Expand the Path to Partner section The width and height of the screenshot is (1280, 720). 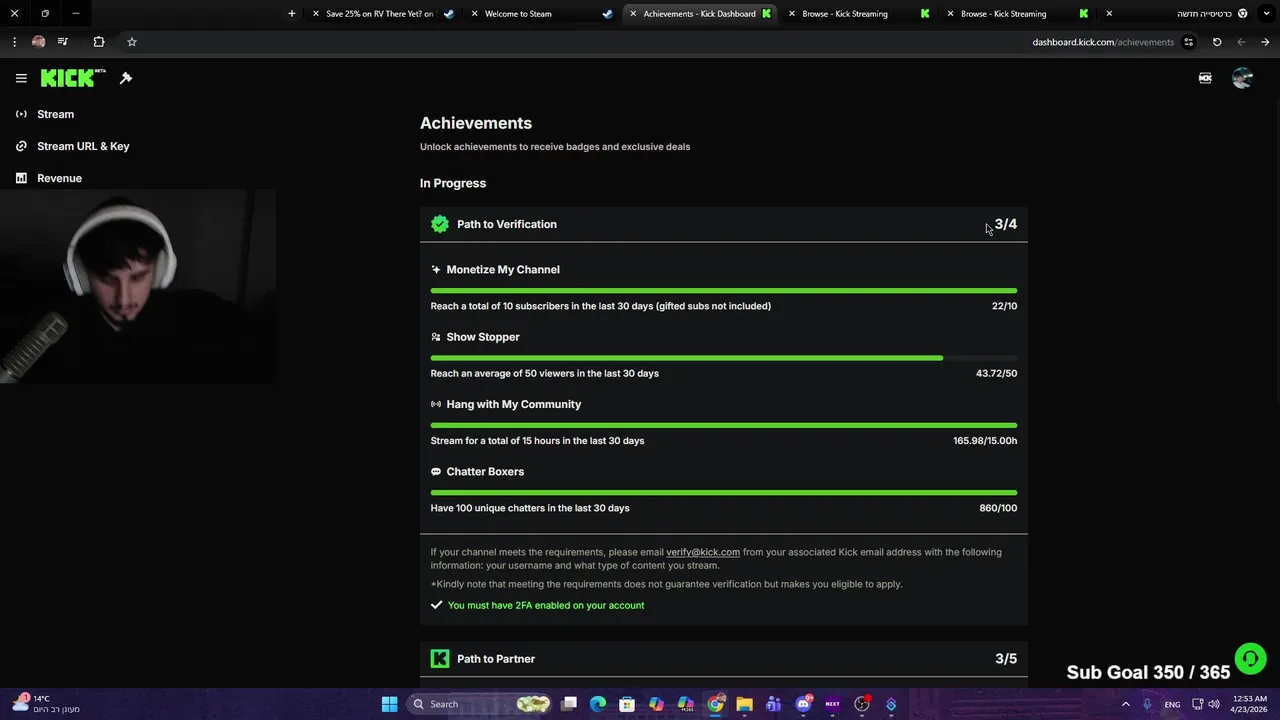coord(724,659)
